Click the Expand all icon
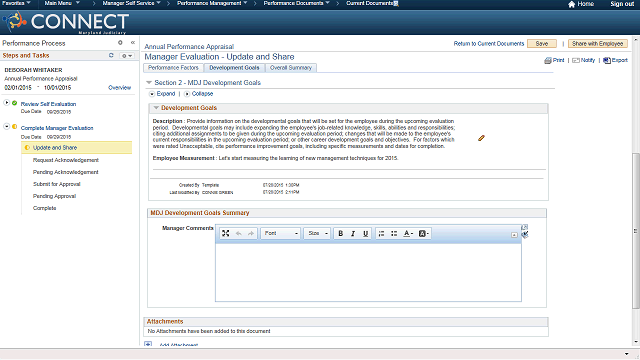Image resolution: width=640 pixels, height=360 pixels. point(152,94)
